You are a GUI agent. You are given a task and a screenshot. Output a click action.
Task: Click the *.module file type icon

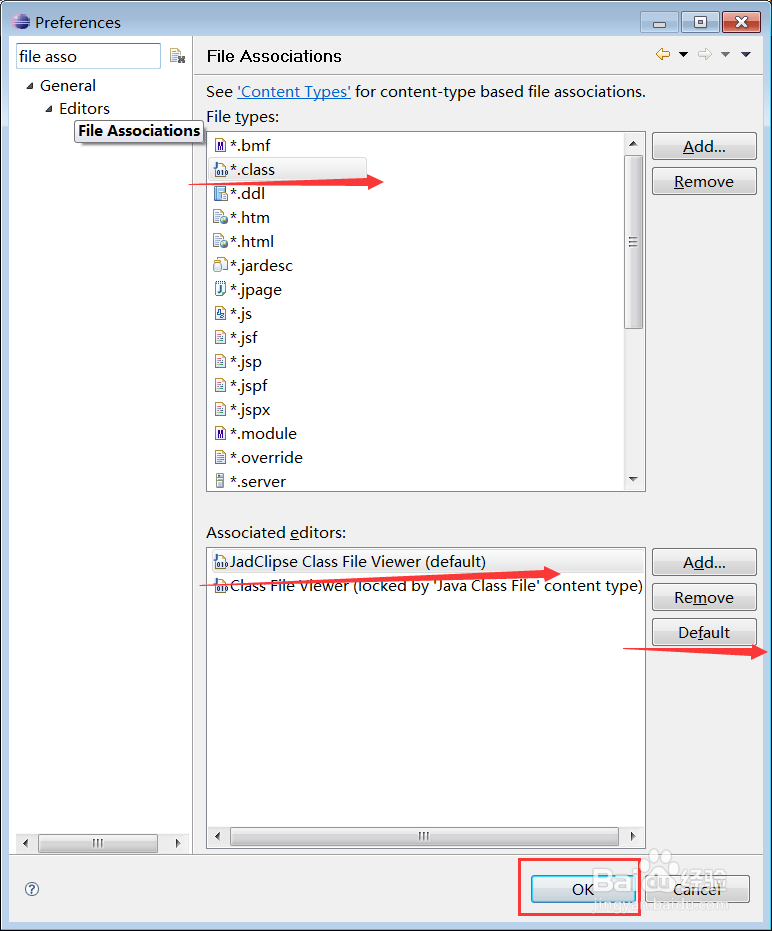coord(220,433)
